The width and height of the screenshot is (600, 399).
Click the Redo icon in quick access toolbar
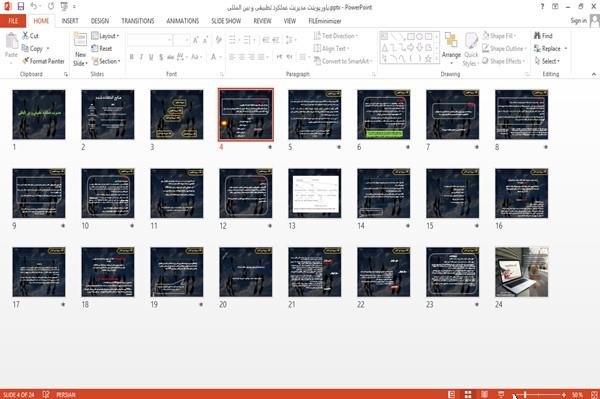[x=51, y=7]
